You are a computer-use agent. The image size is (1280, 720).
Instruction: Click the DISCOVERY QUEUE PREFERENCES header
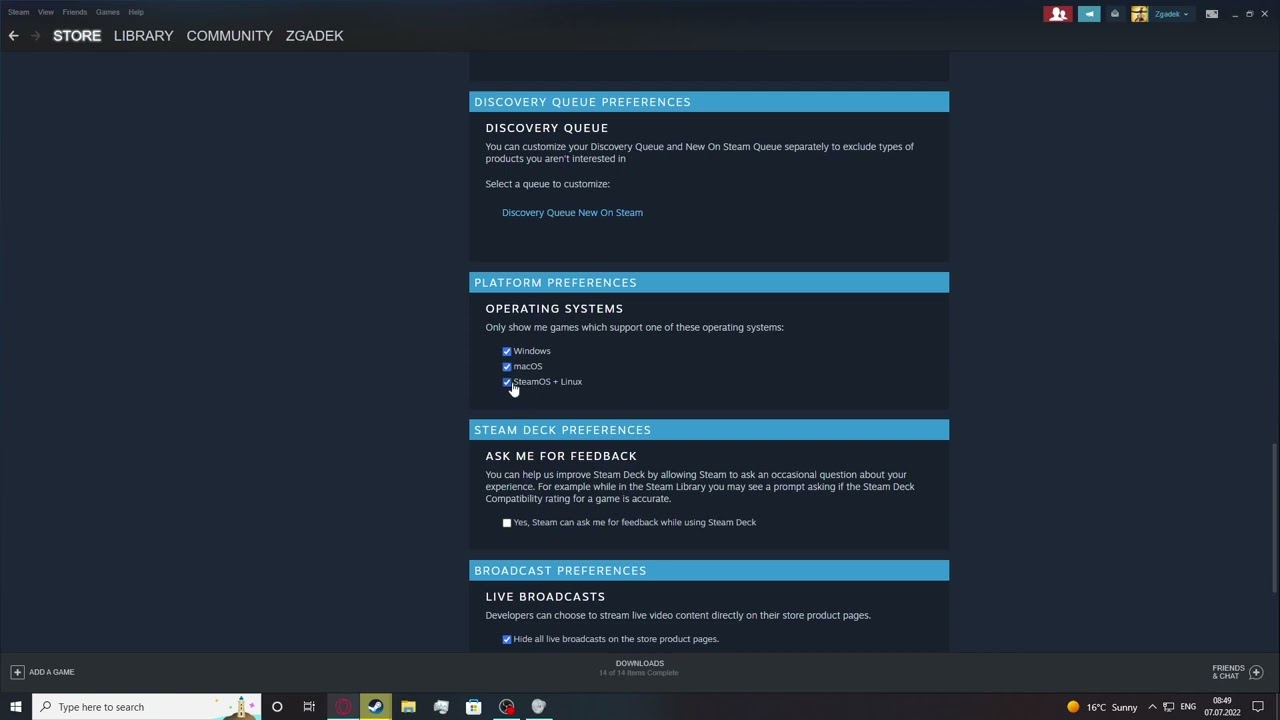pos(709,102)
